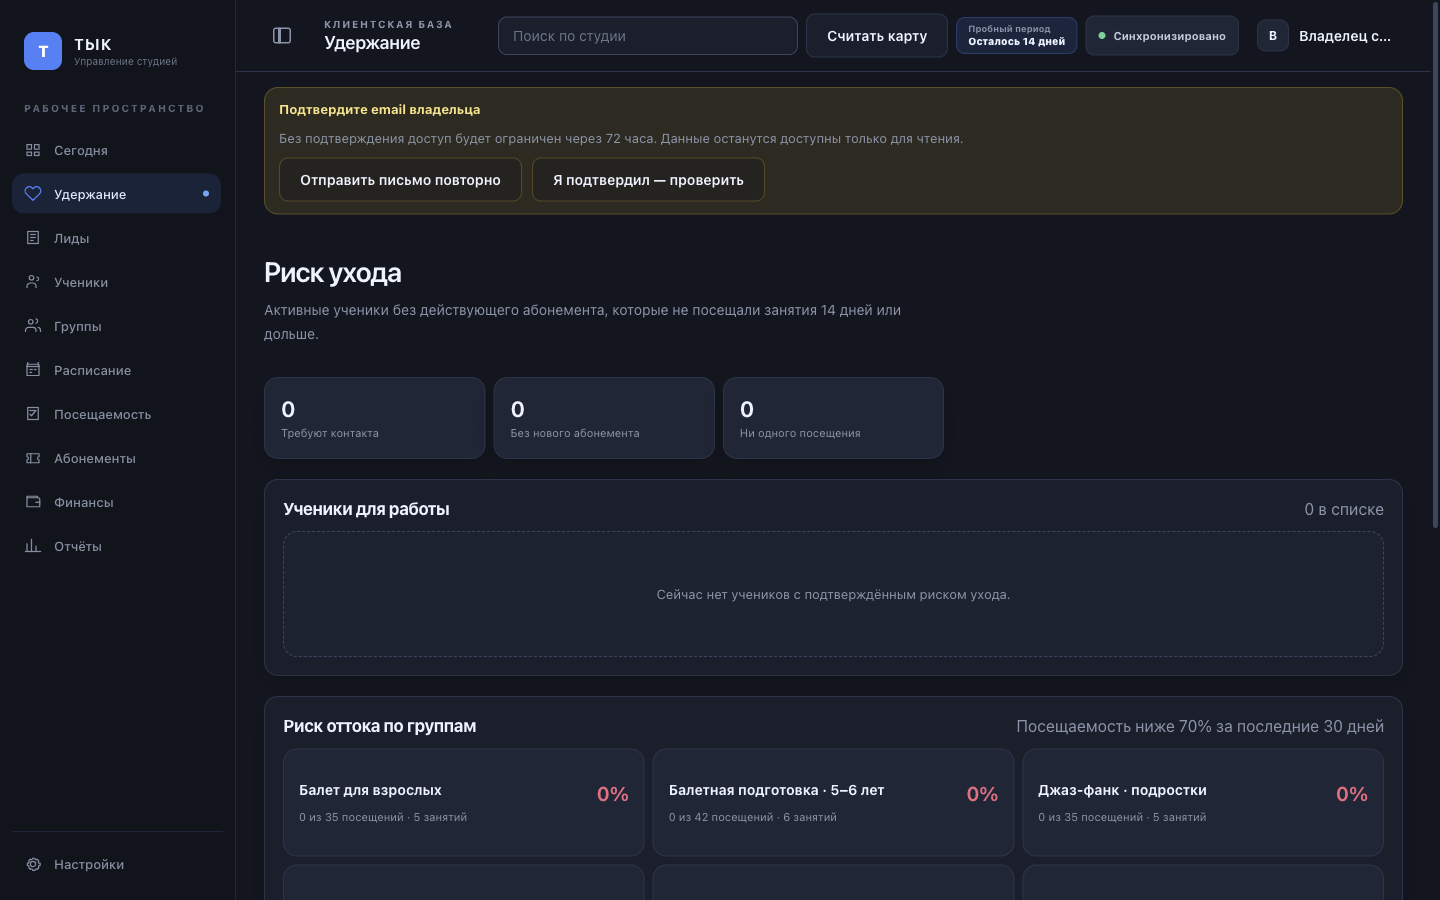Open the Балет для взрослых group card
Image resolution: width=1440 pixels, height=900 pixels.
pyautogui.click(x=464, y=802)
